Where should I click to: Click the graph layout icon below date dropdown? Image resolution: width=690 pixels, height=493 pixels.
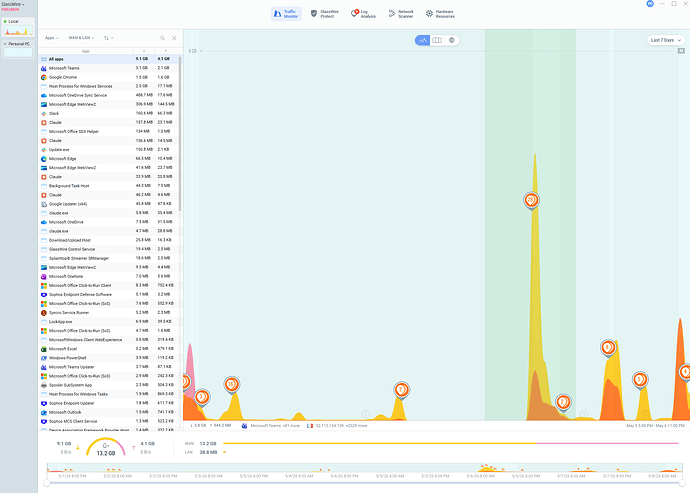tap(682, 51)
